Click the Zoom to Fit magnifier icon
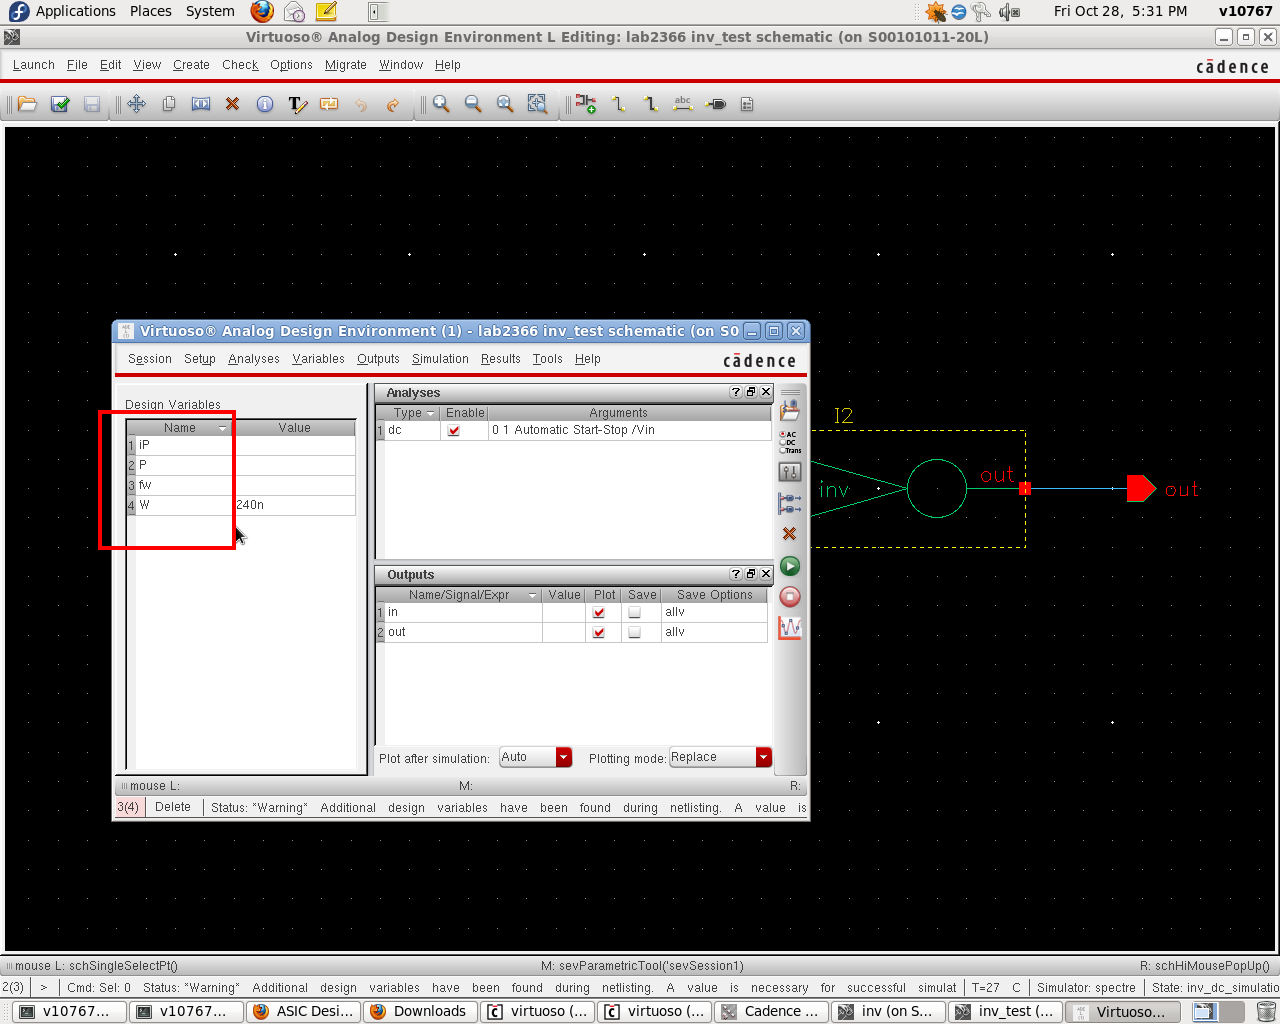Image resolution: width=1280 pixels, height=1024 pixels. point(505,104)
